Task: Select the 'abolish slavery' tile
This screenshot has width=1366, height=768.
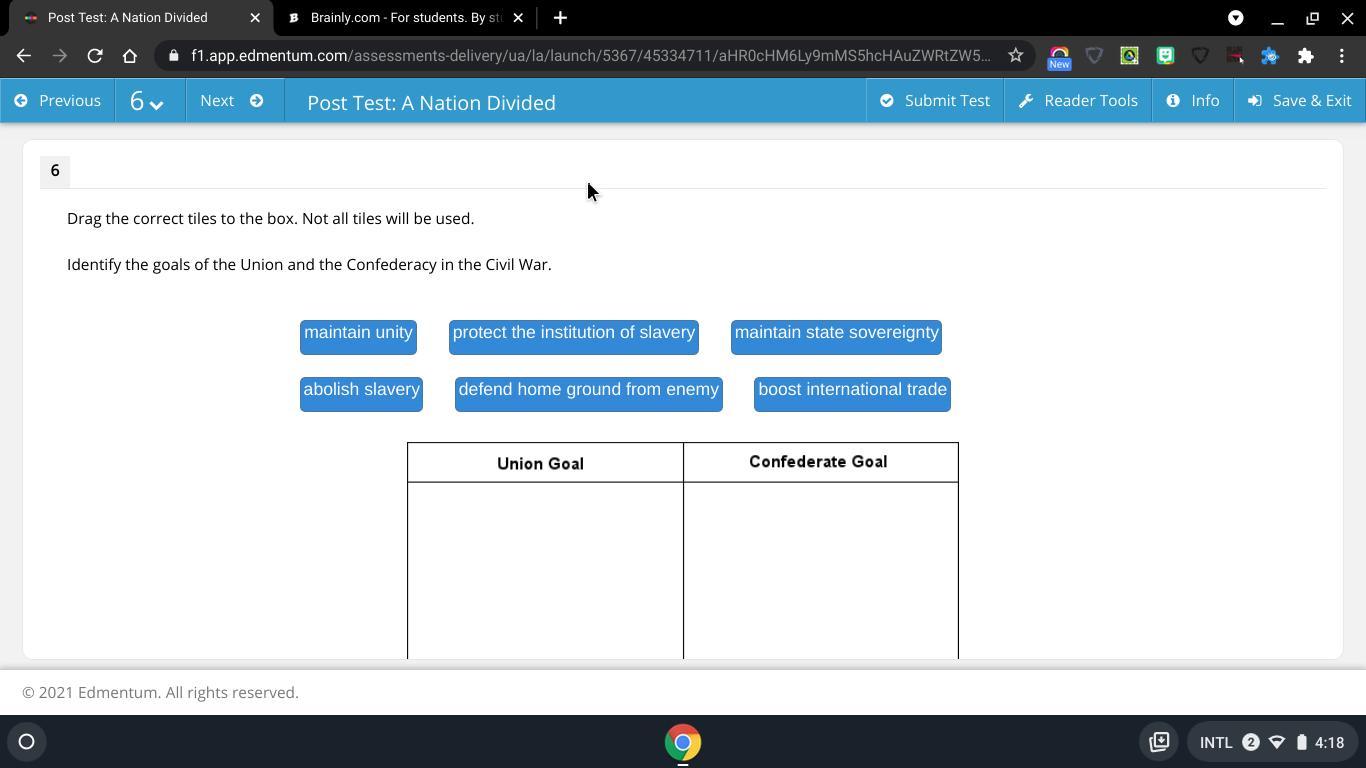Action: [x=361, y=393]
